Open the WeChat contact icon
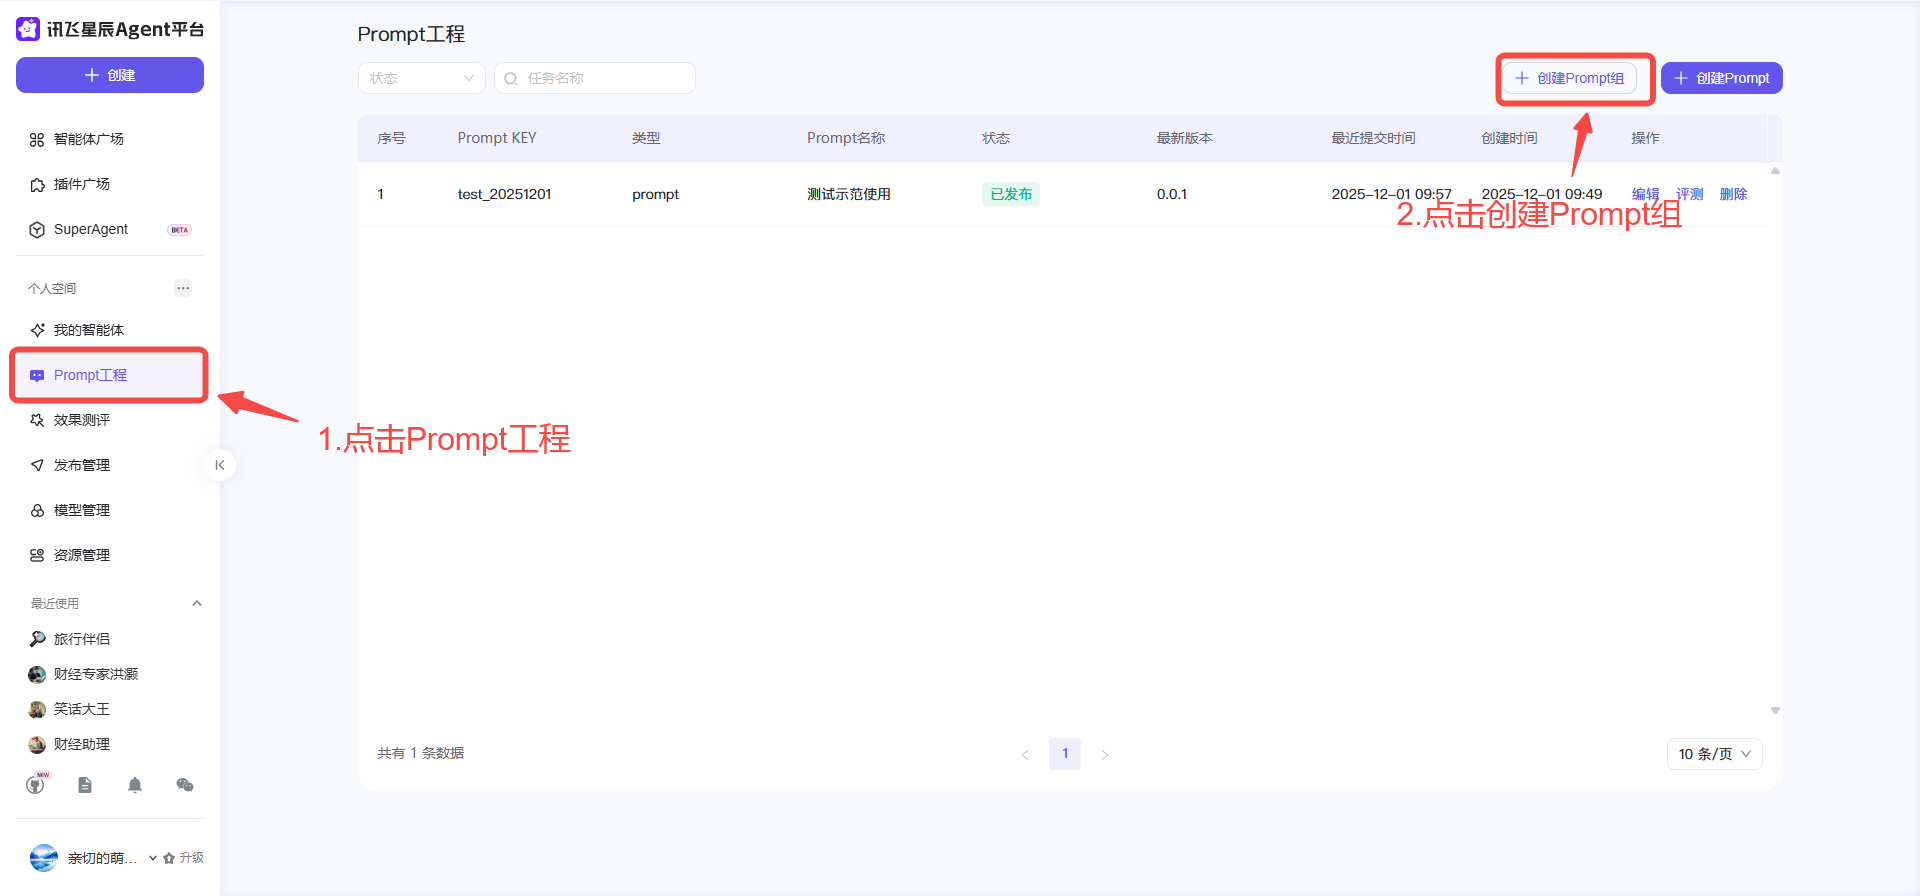This screenshot has width=1920, height=896. pos(185,785)
